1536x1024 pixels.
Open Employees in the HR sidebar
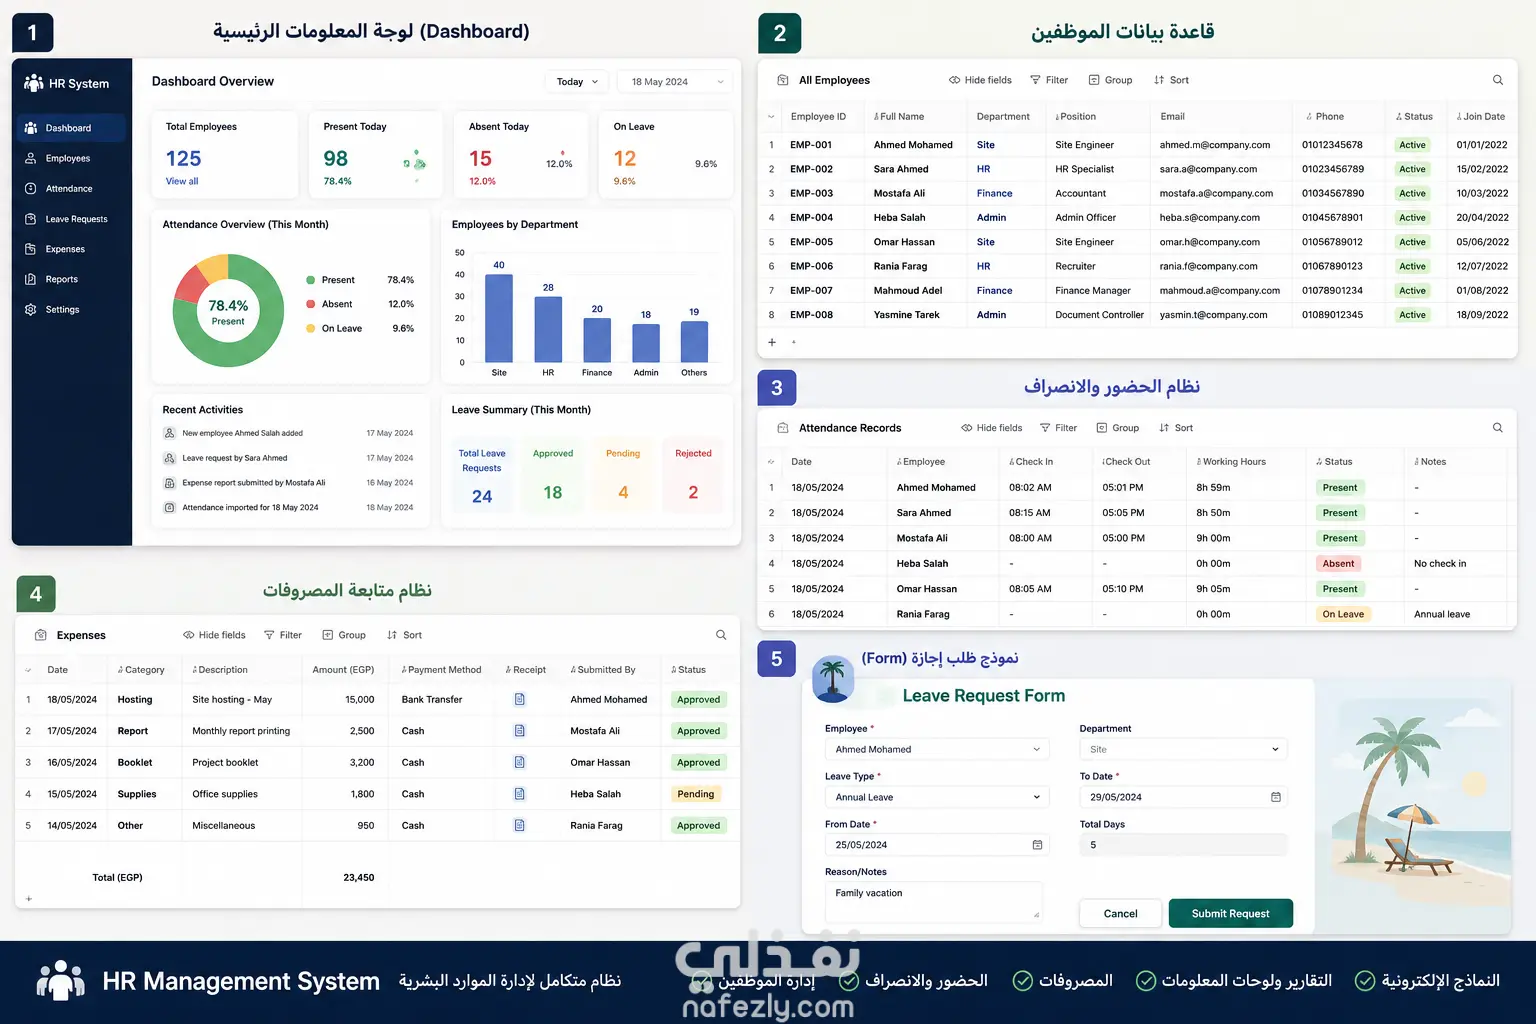68,158
